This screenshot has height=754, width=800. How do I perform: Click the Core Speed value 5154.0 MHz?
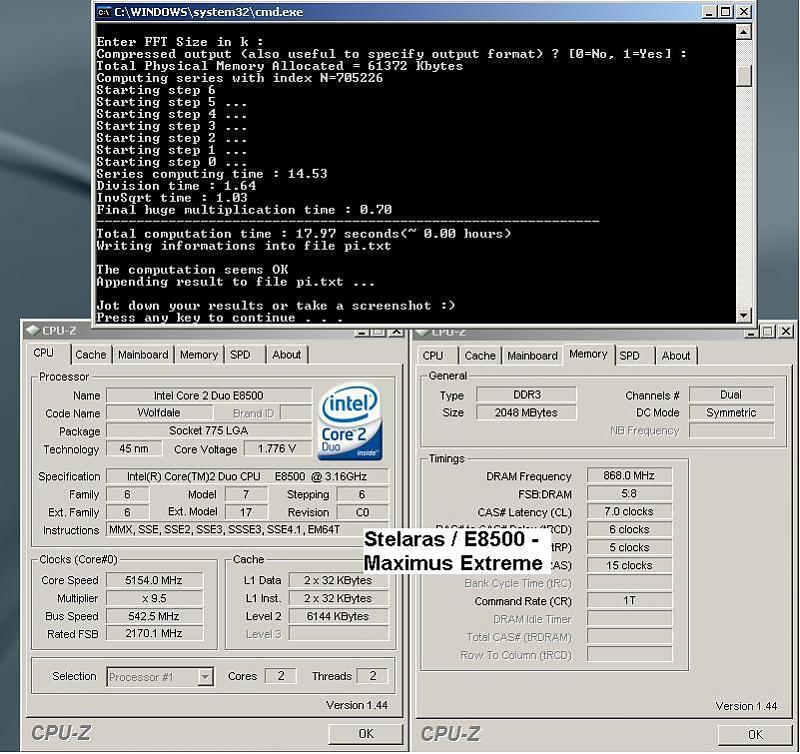(154, 580)
